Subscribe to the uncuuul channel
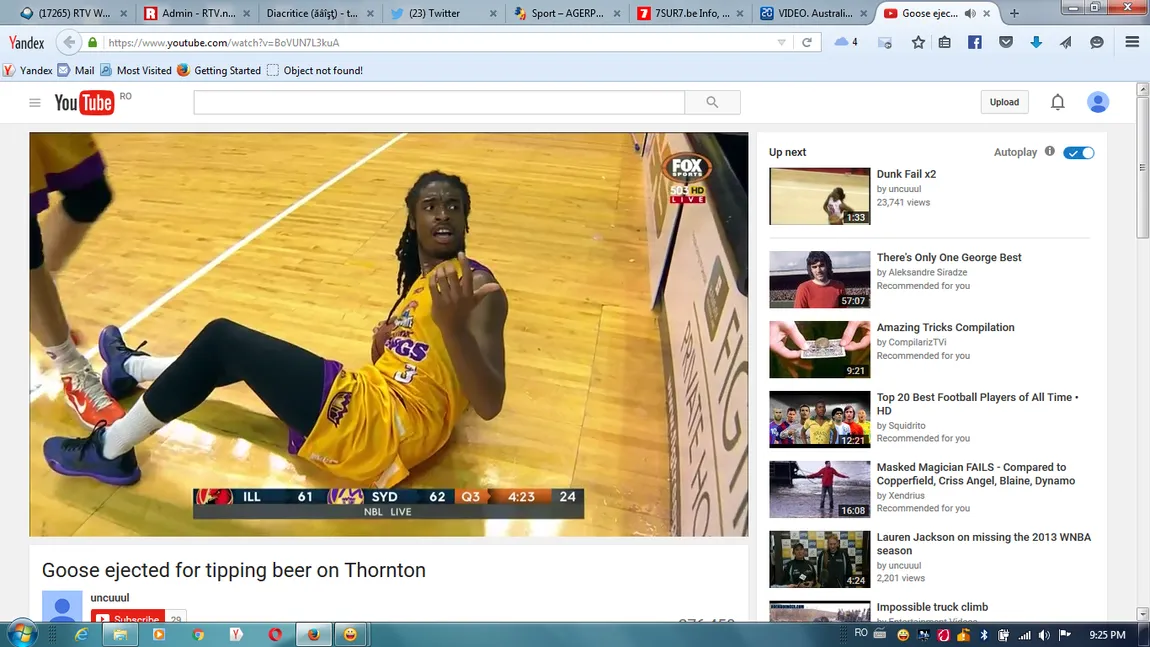This screenshot has height=647, width=1150. (x=128, y=617)
